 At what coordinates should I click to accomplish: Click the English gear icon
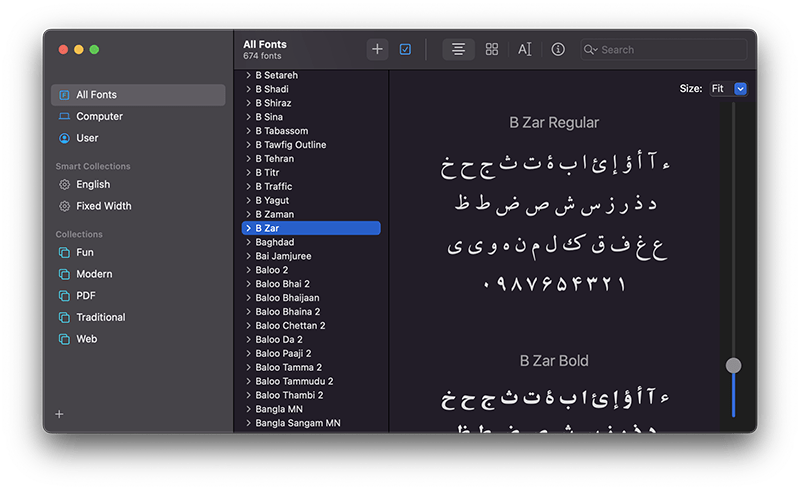click(64, 184)
